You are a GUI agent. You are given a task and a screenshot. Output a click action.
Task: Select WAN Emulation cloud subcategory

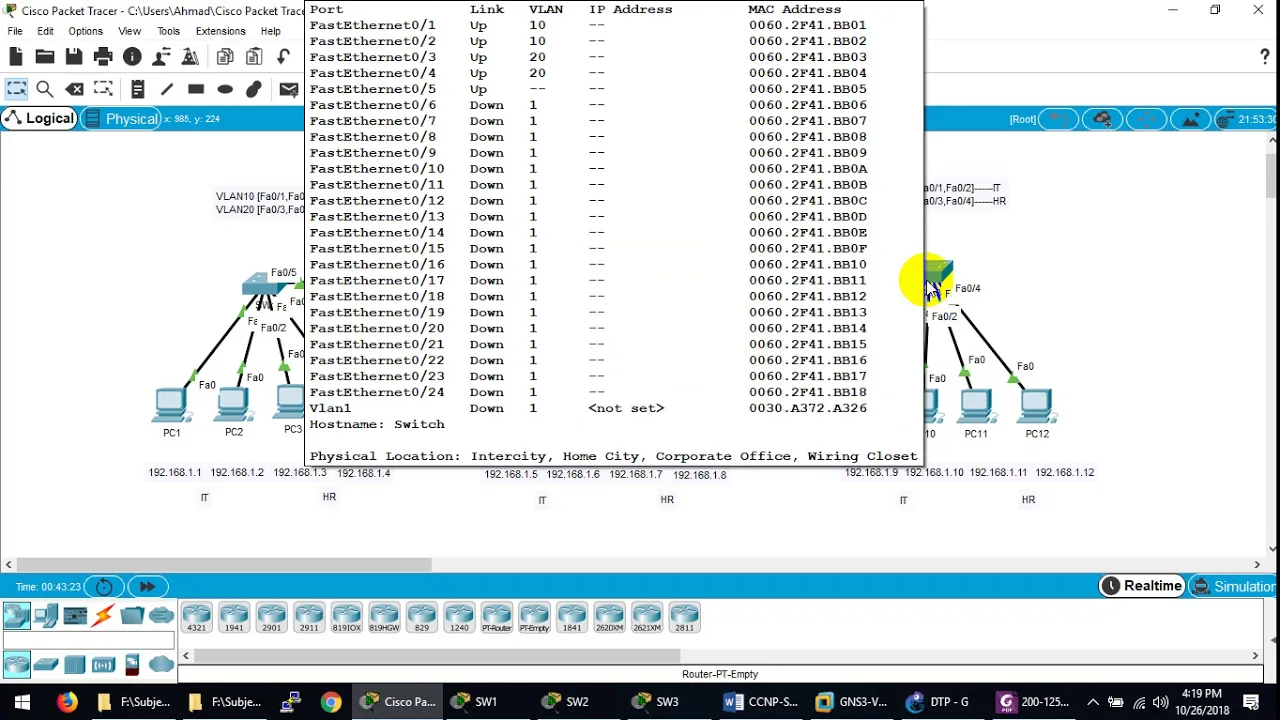(161, 664)
